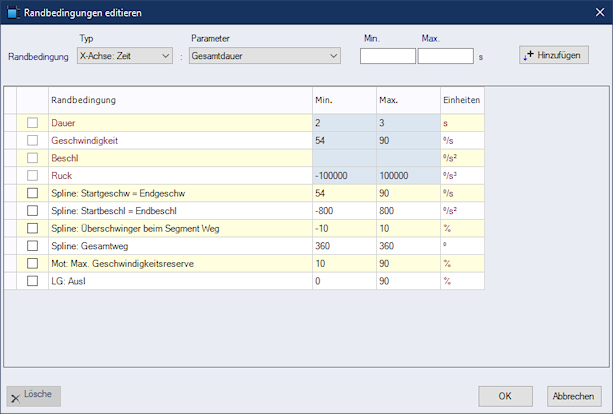This screenshot has width=613, height=414.
Task: Click the Randbedingung column header
Action: coord(179,100)
